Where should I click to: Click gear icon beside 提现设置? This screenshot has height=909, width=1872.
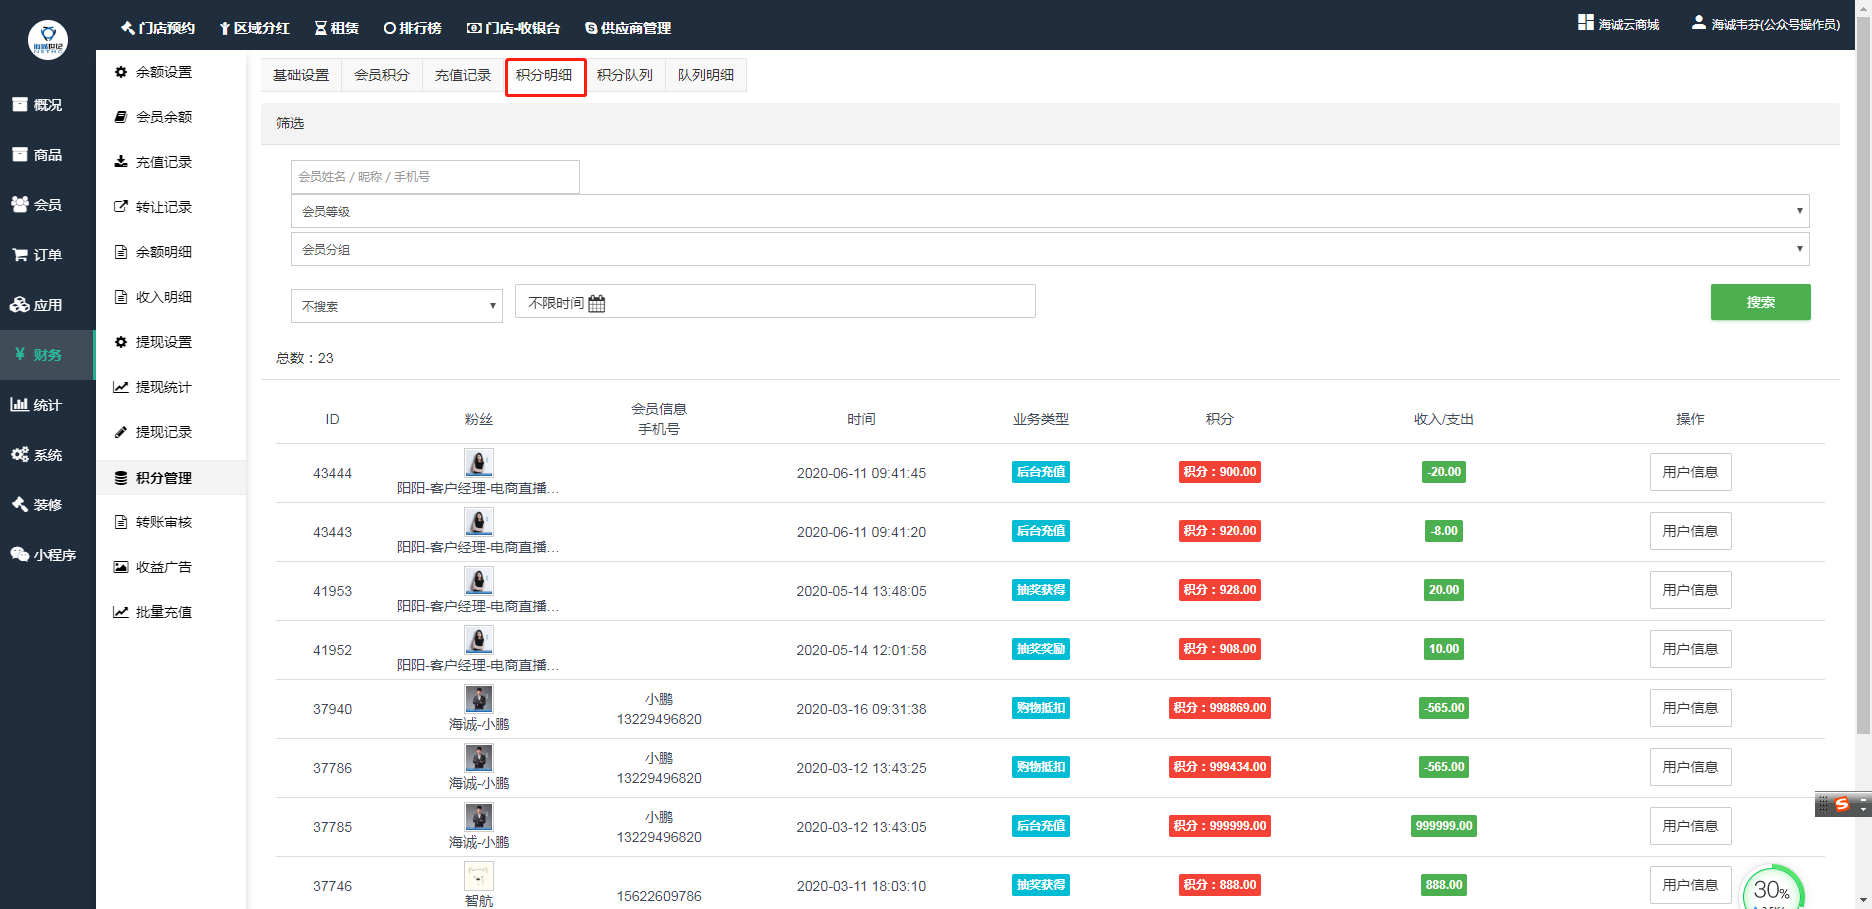pos(121,342)
